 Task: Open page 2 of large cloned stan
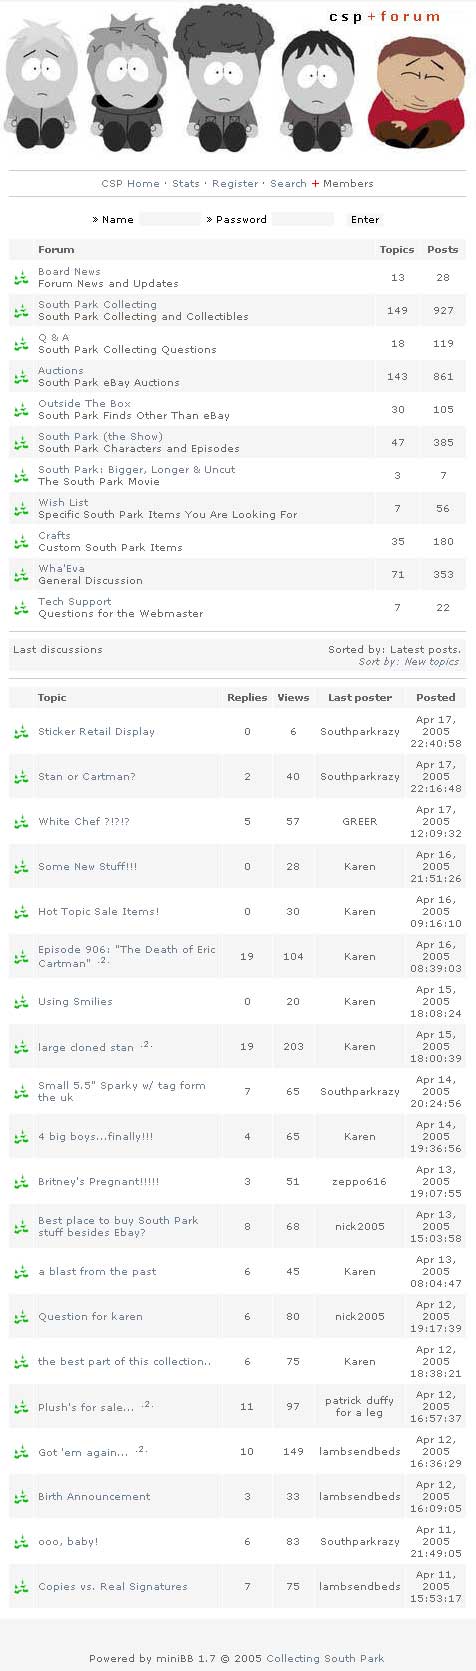tap(146, 1045)
